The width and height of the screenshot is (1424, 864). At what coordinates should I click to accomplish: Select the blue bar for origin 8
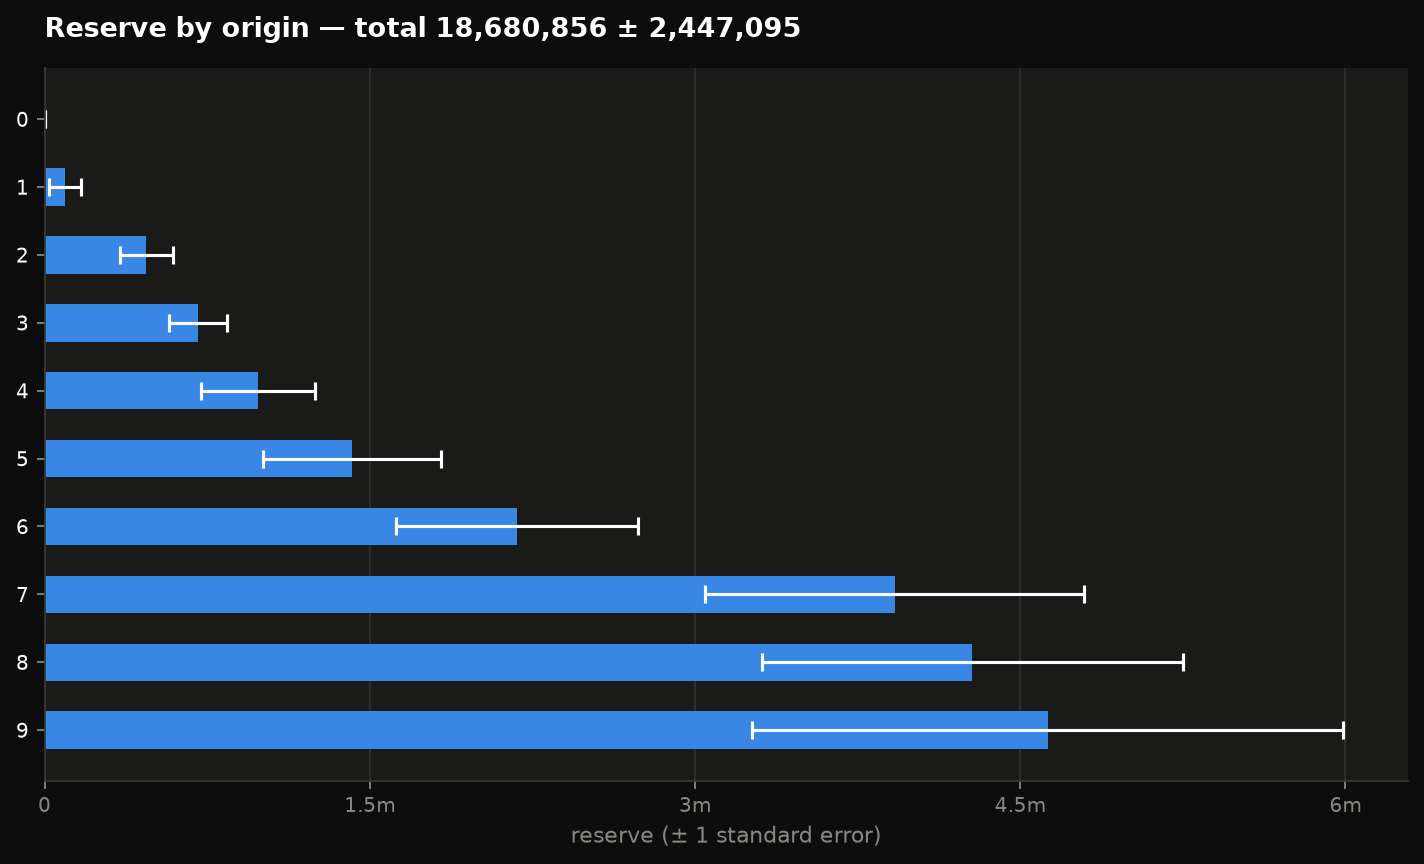tap(509, 662)
